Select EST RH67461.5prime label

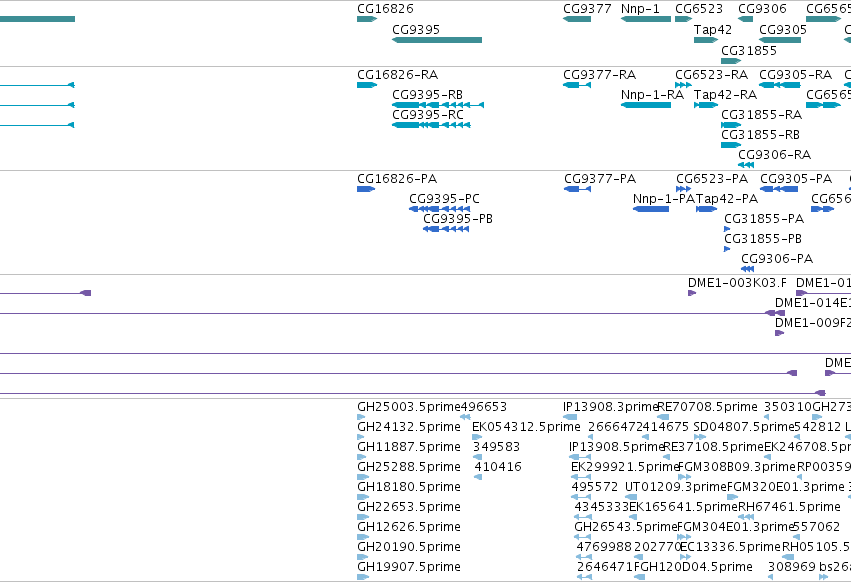pyautogui.click(x=789, y=507)
